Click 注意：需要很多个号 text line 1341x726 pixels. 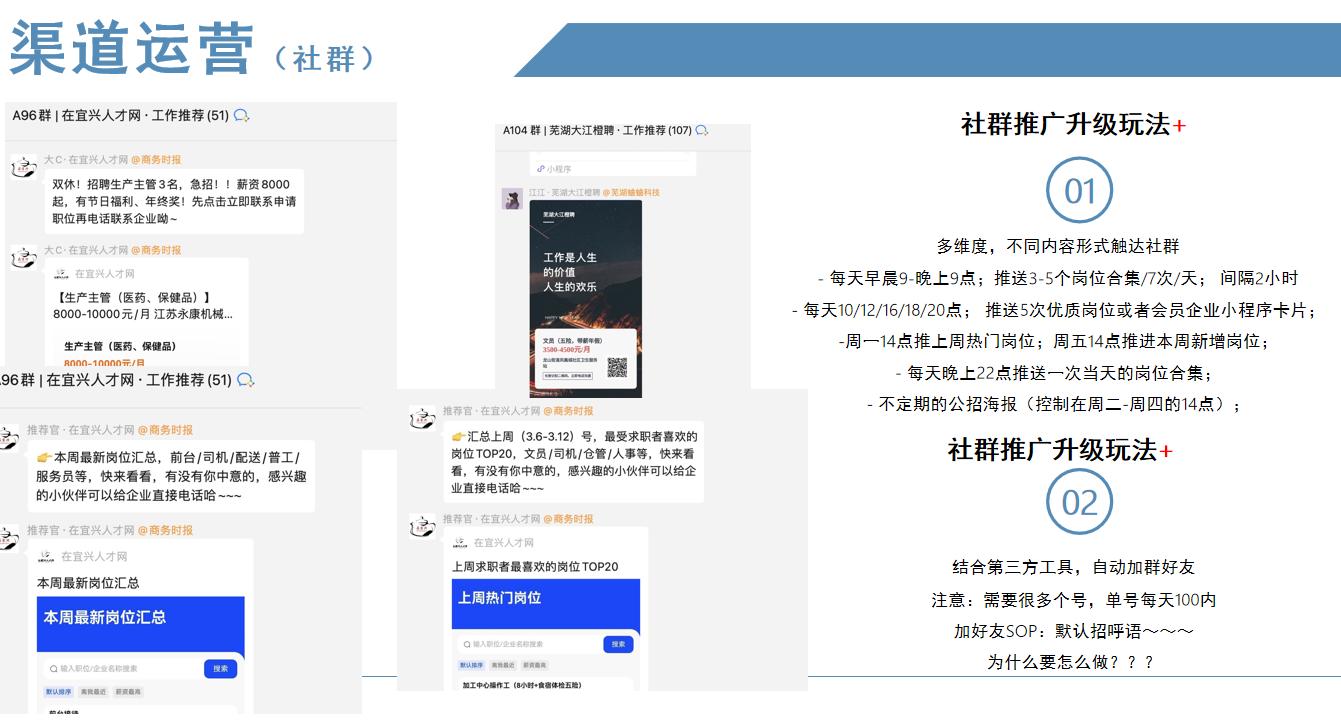point(1074,600)
